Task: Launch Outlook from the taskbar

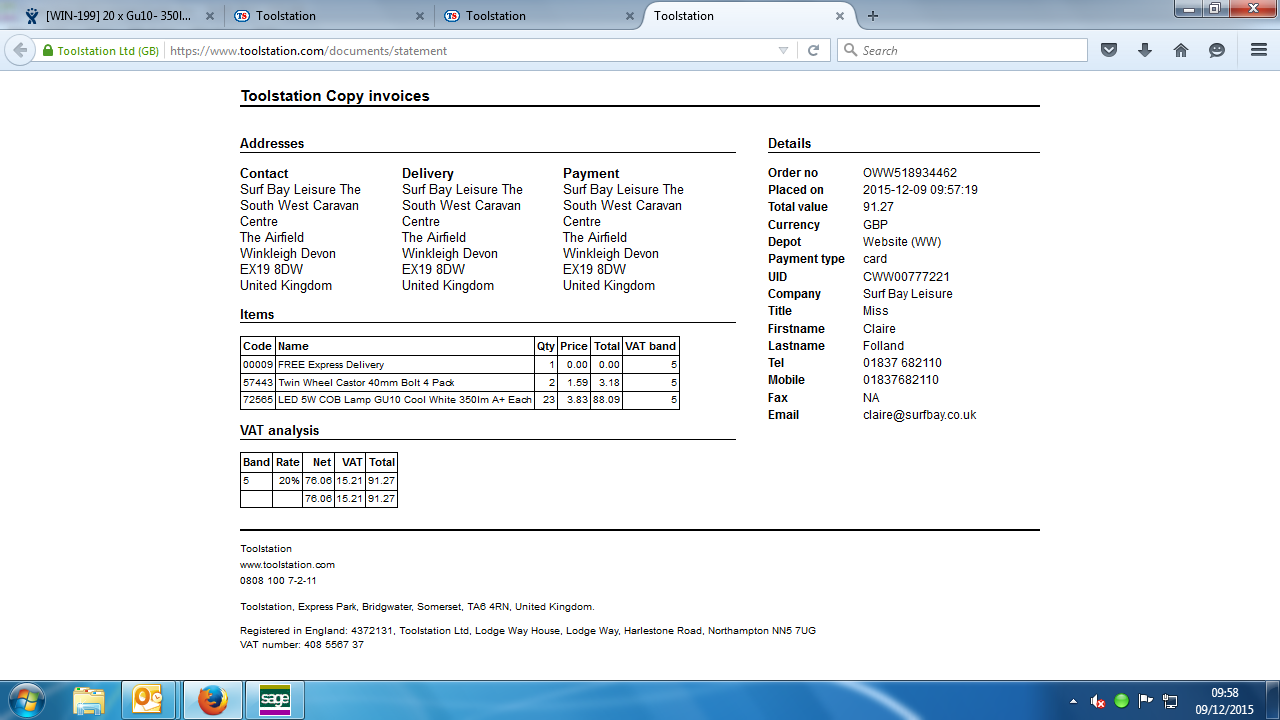Action: pos(148,700)
